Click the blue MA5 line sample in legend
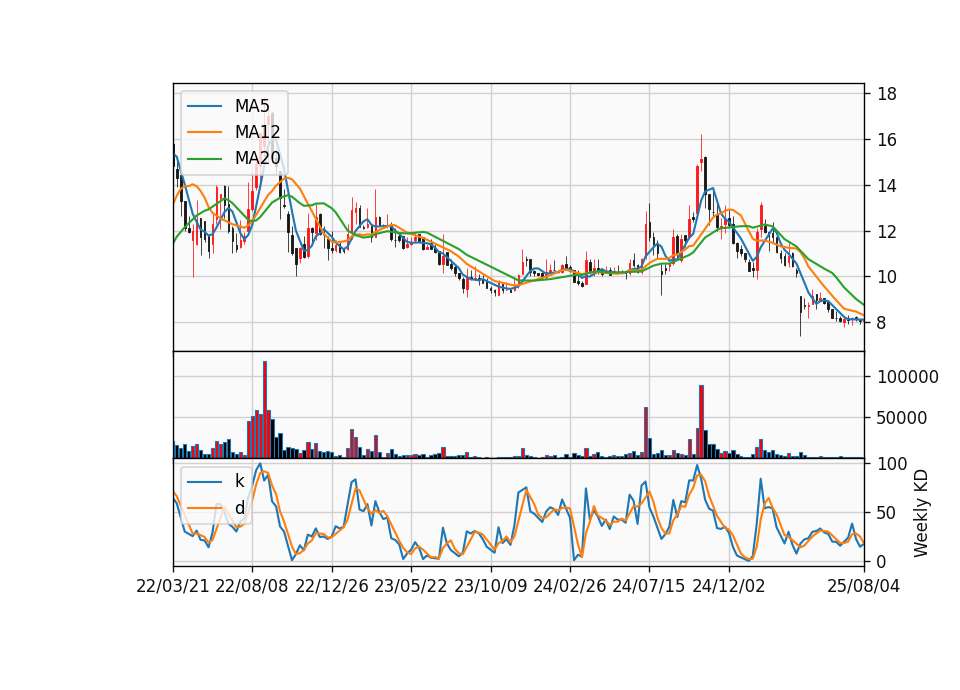Screen dimensions: 960x690 204,106
